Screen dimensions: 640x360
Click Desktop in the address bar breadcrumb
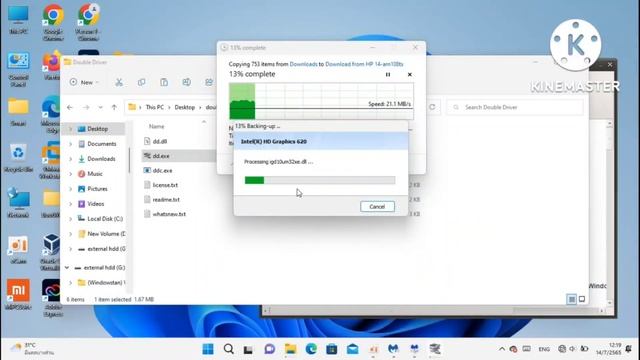pyautogui.click(x=184, y=107)
